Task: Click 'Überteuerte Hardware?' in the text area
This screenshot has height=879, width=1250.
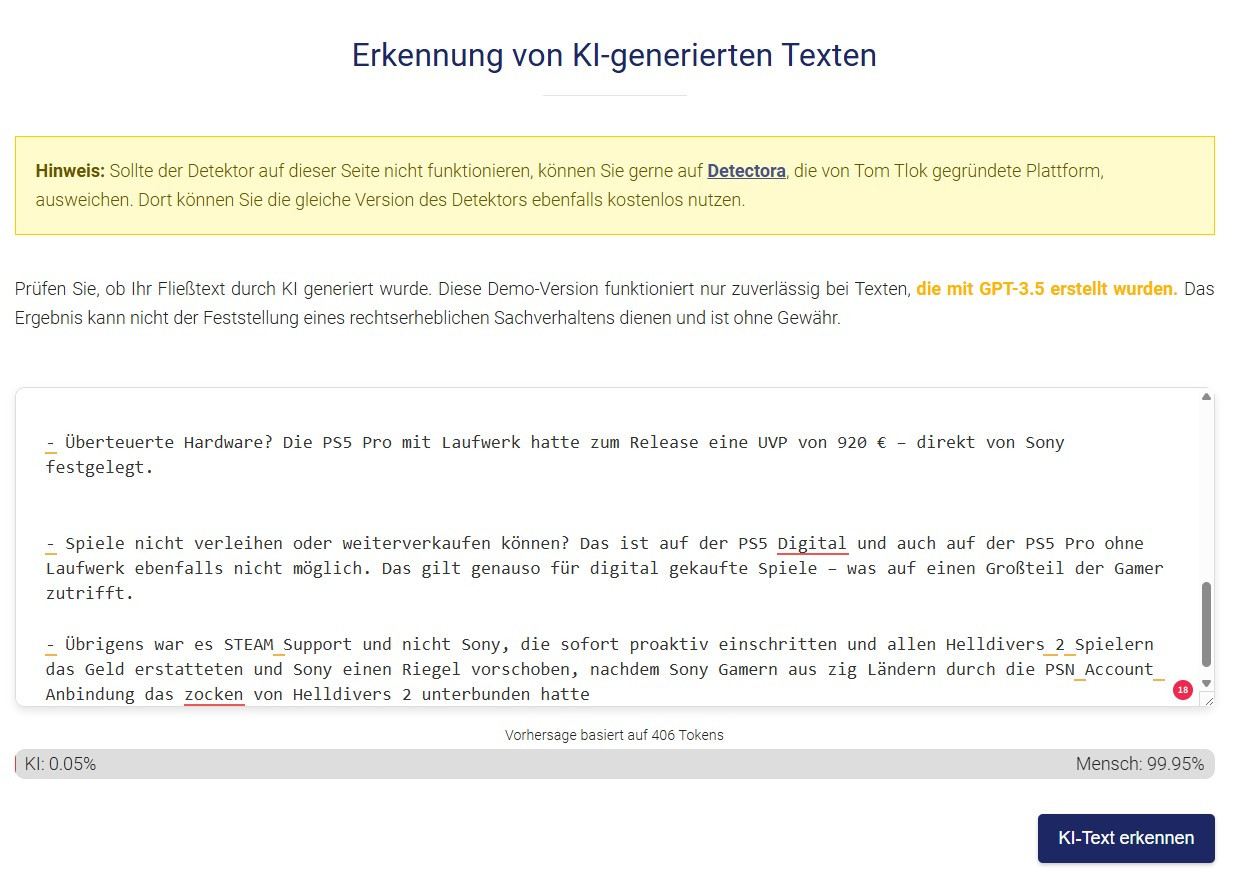Action: 169,442
